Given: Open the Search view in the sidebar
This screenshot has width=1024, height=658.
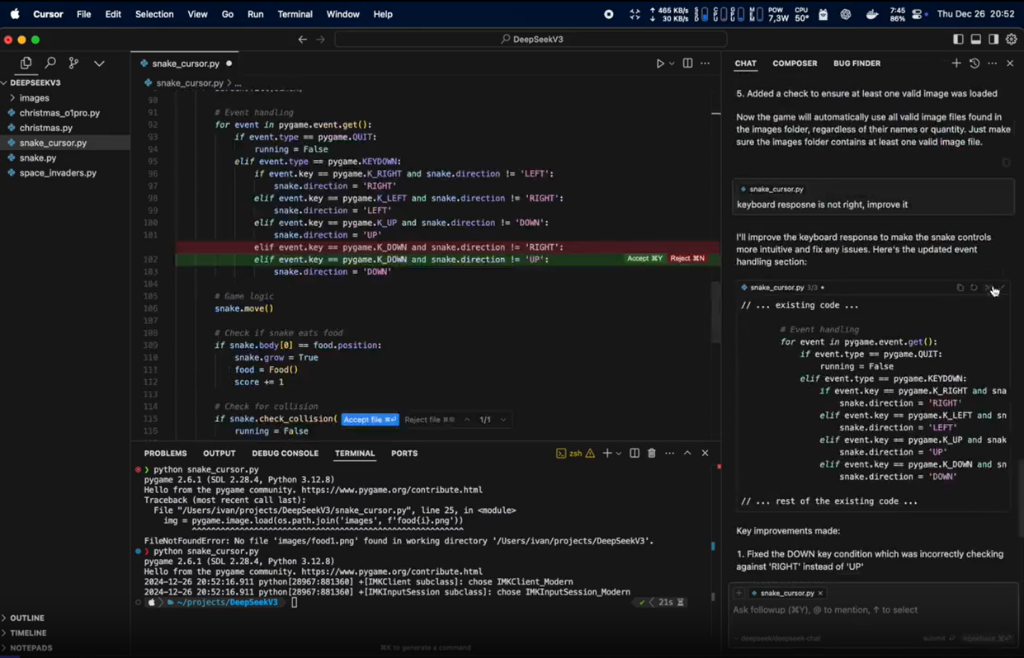Looking at the screenshot, I should [50, 63].
